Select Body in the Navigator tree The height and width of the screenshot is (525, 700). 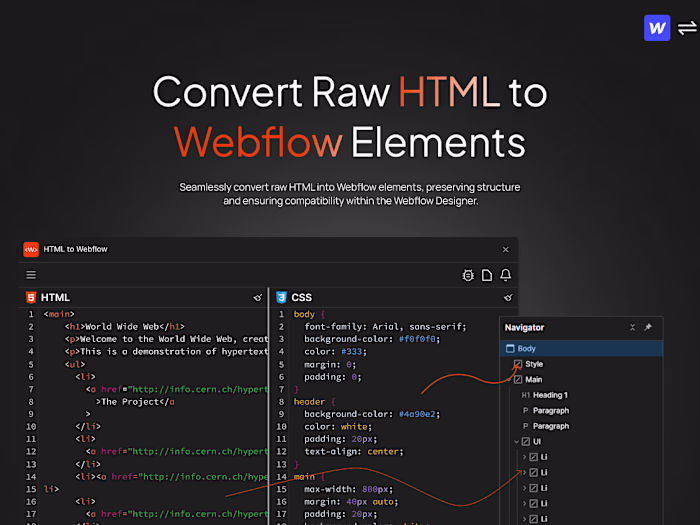(x=581, y=348)
